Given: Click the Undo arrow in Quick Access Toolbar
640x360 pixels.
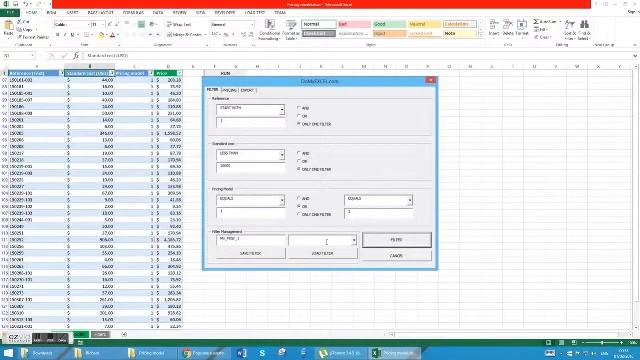Looking at the screenshot, I should click(x=26, y=4).
